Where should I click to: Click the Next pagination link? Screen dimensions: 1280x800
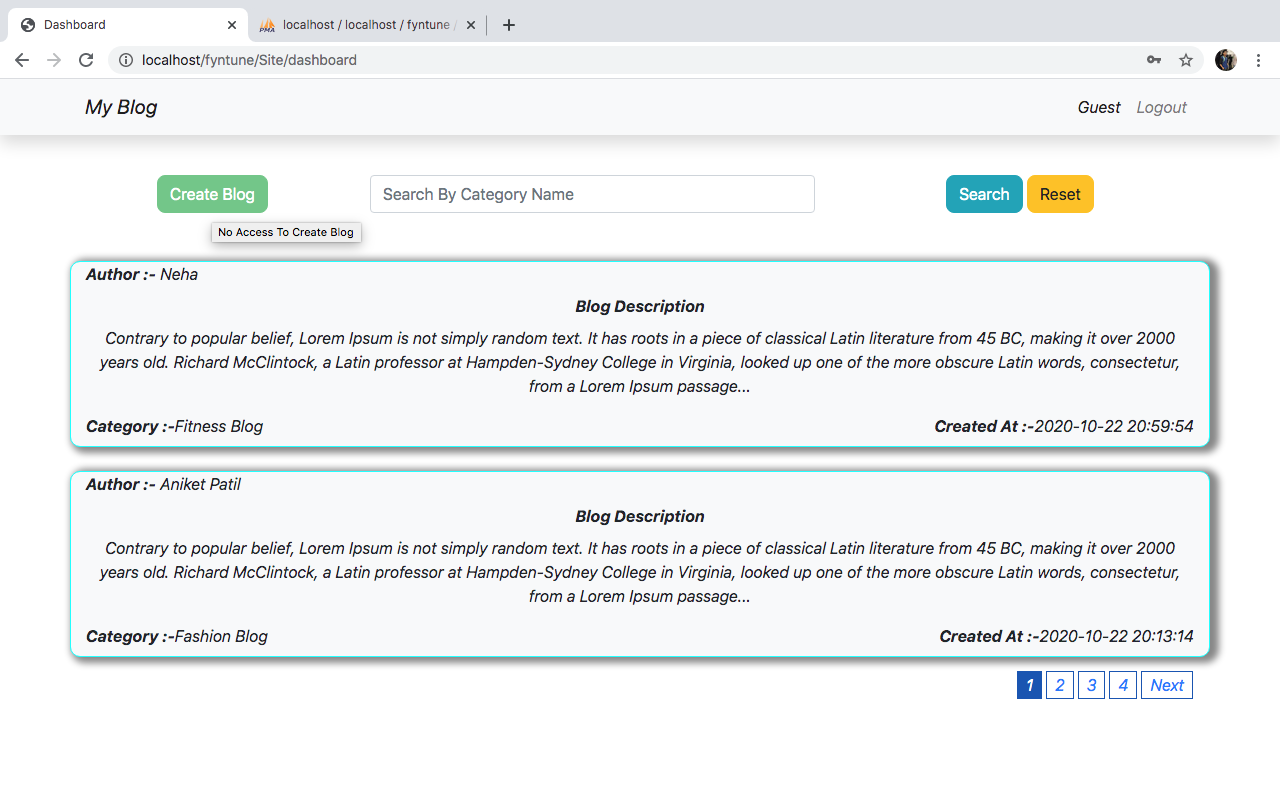[1166, 685]
